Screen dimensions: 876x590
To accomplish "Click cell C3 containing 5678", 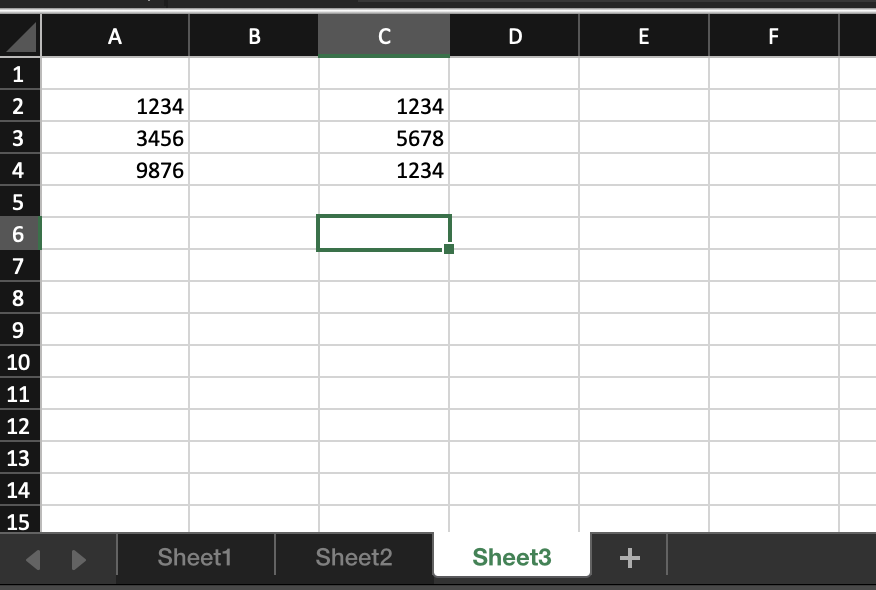I will [384, 137].
